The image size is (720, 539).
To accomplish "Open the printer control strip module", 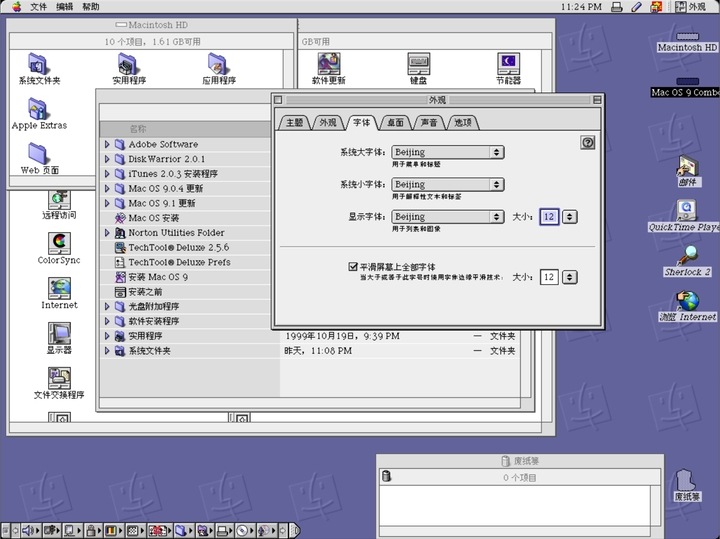I will (x=225, y=531).
